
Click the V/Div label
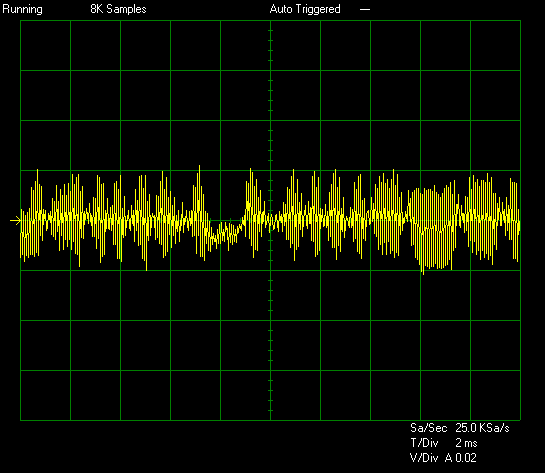pyautogui.click(x=424, y=458)
